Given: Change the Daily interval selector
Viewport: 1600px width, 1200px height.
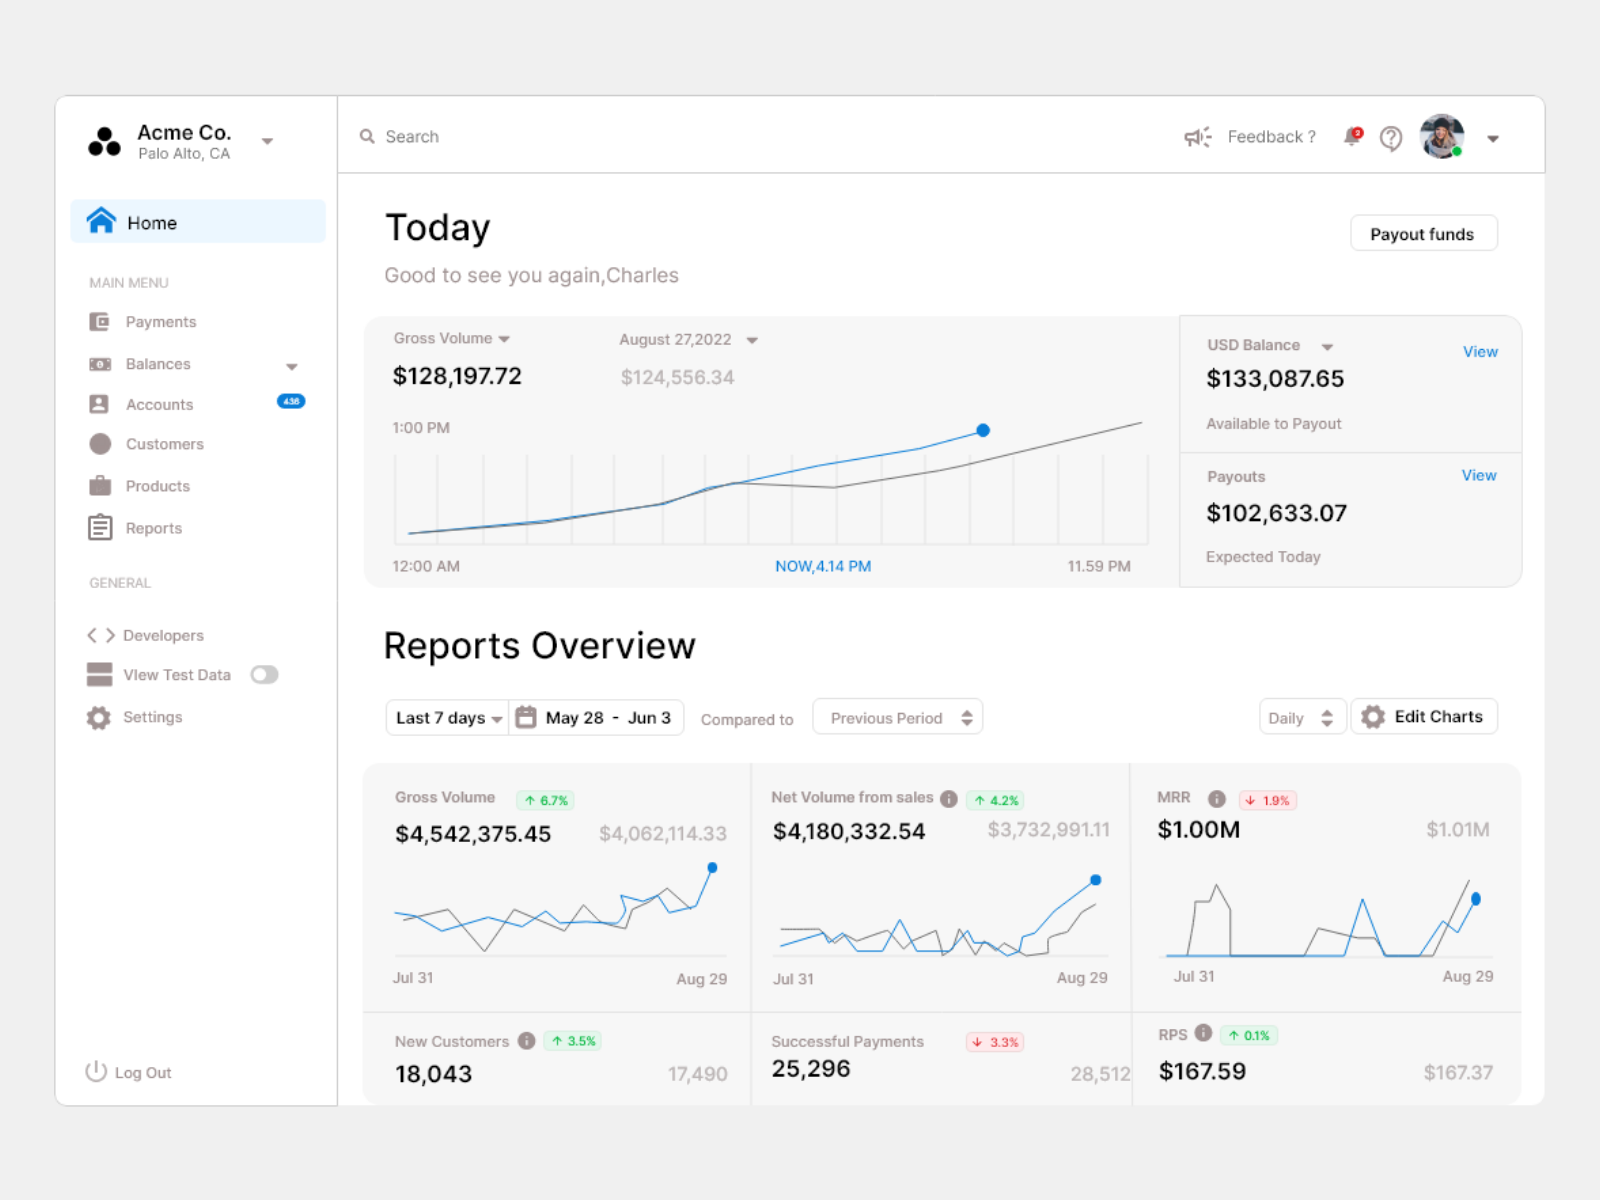Looking at the screenshot, I should coord(1301,717).
